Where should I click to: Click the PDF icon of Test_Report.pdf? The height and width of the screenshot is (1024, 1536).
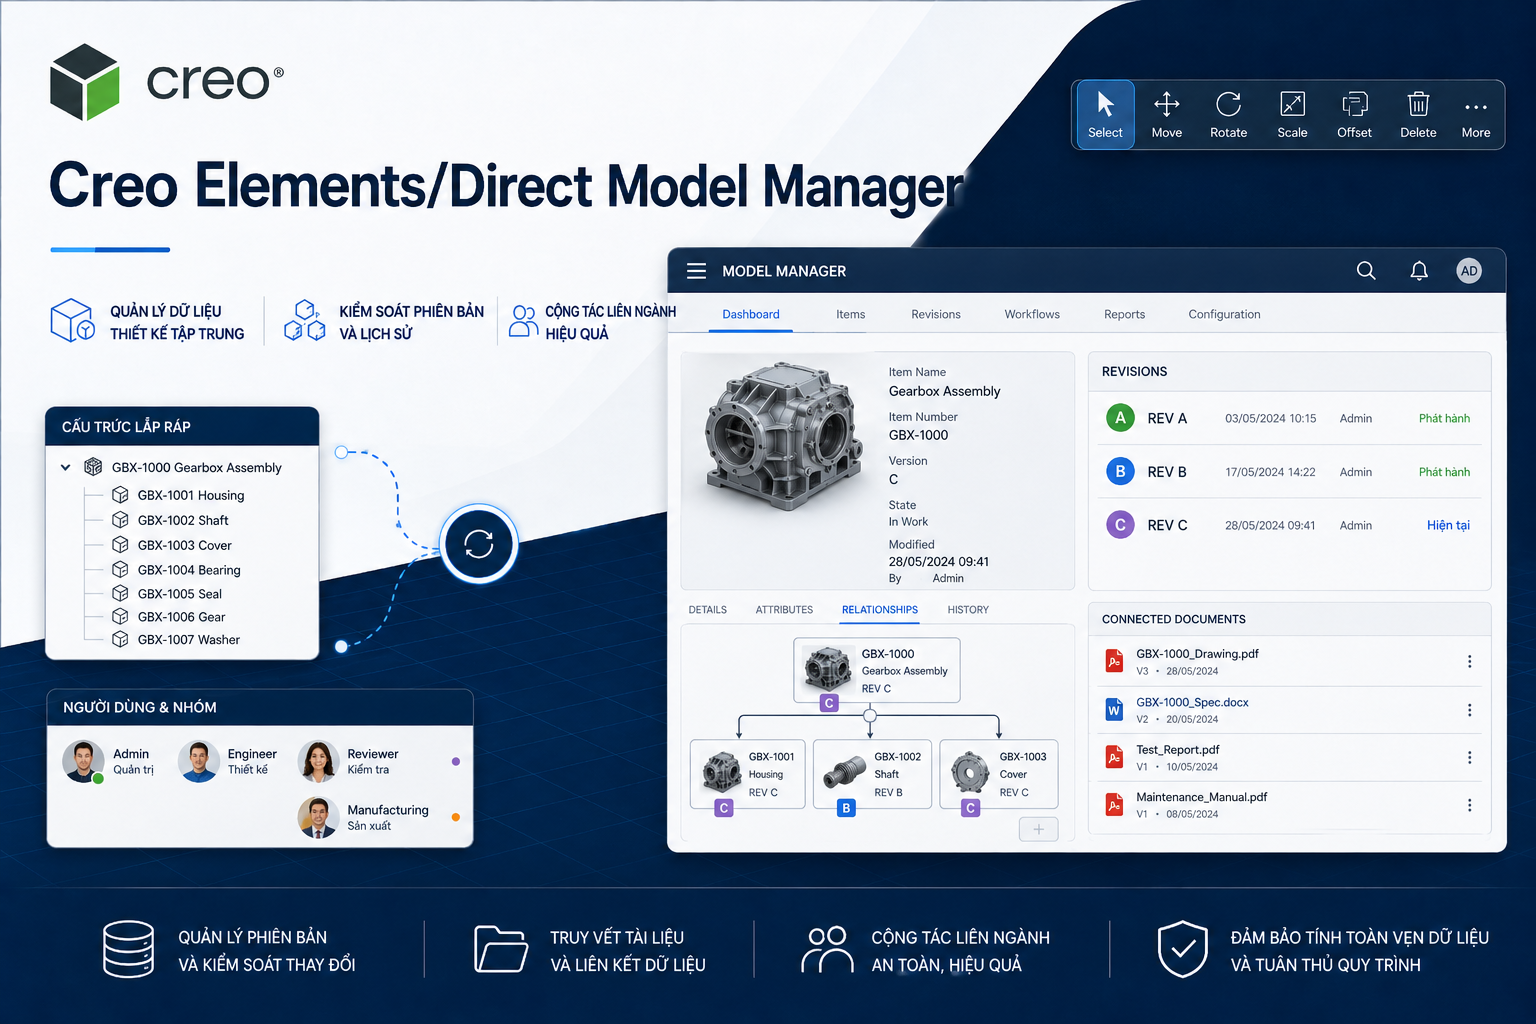coord(1114,757)
